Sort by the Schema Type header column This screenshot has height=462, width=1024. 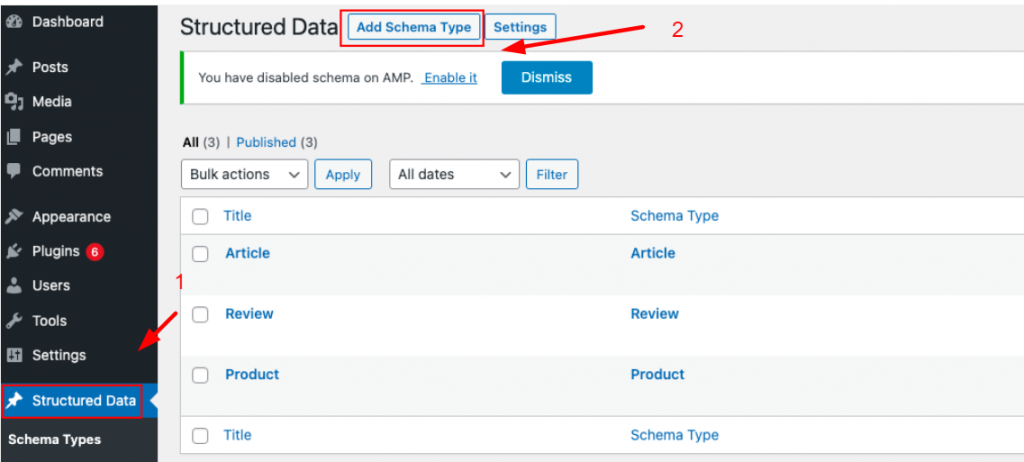[675, 216]
